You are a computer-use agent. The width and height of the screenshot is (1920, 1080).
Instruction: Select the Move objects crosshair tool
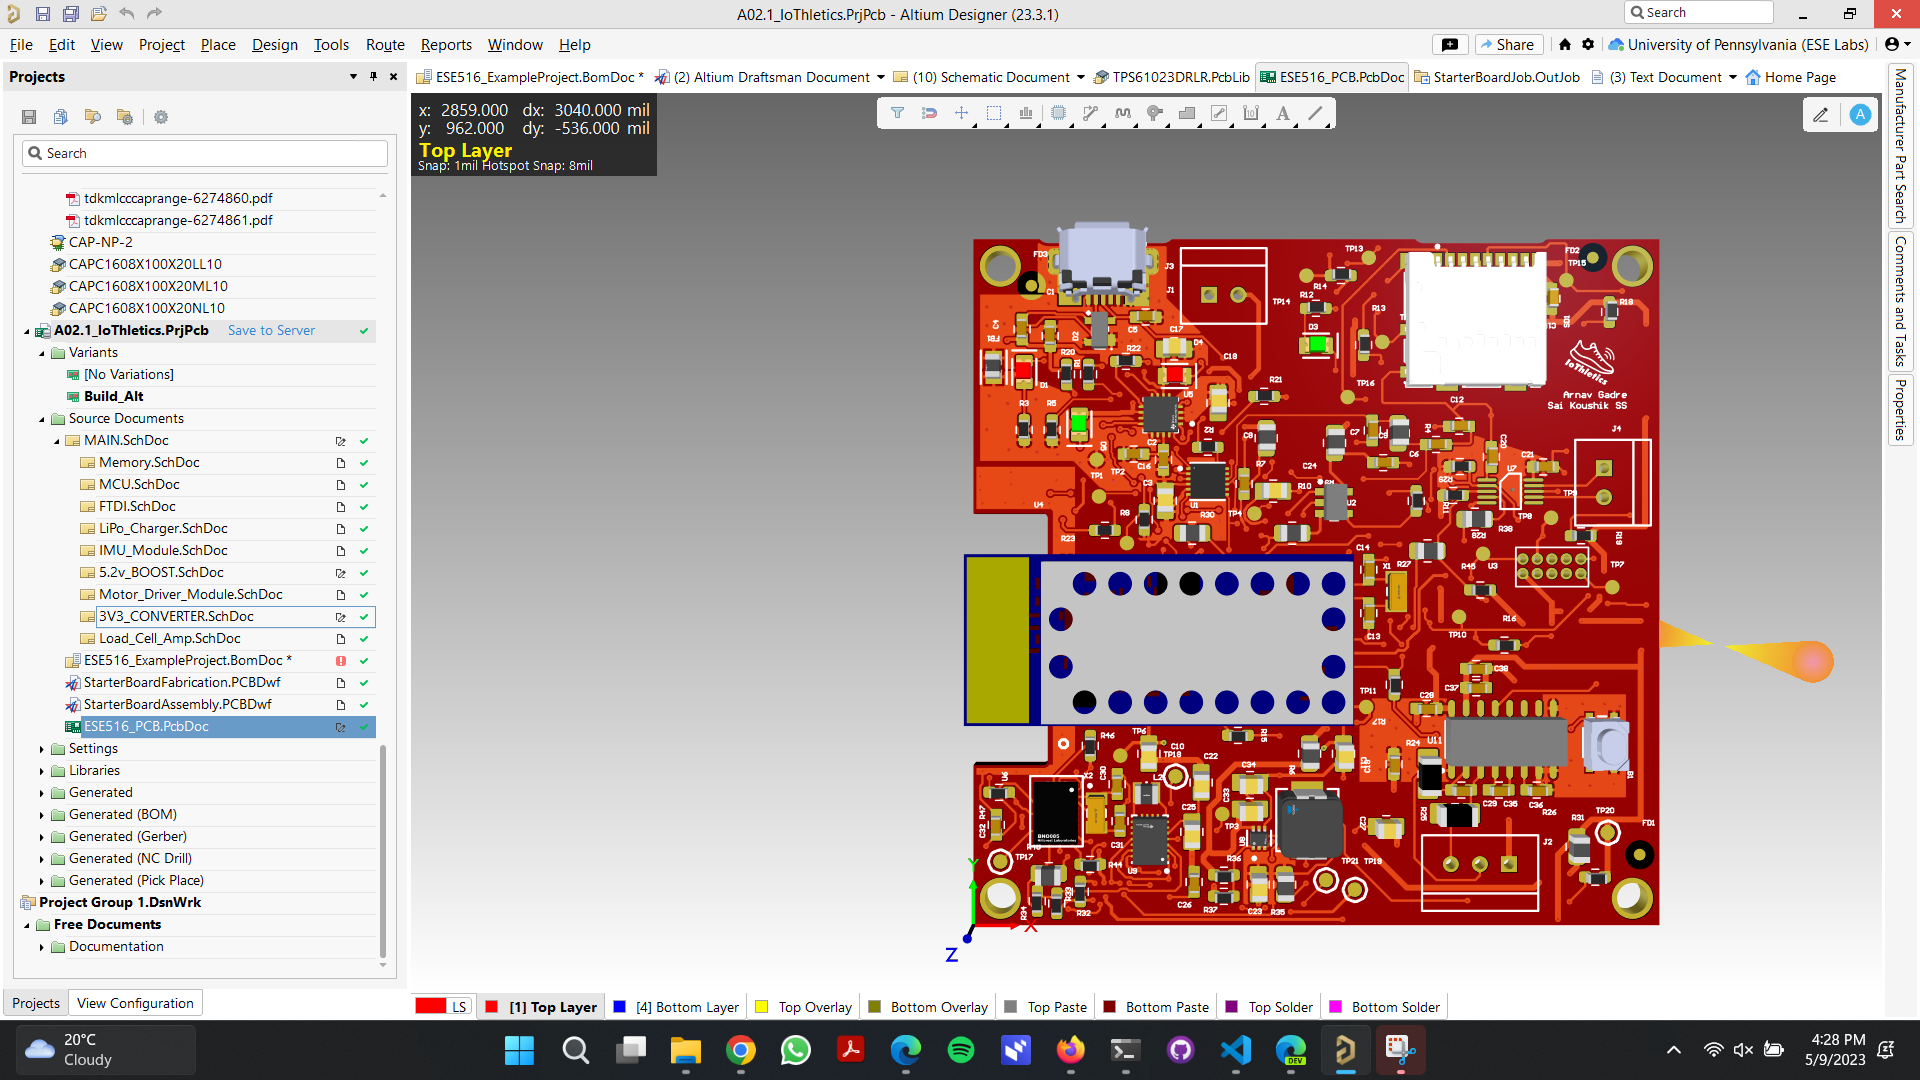point(961,114)
